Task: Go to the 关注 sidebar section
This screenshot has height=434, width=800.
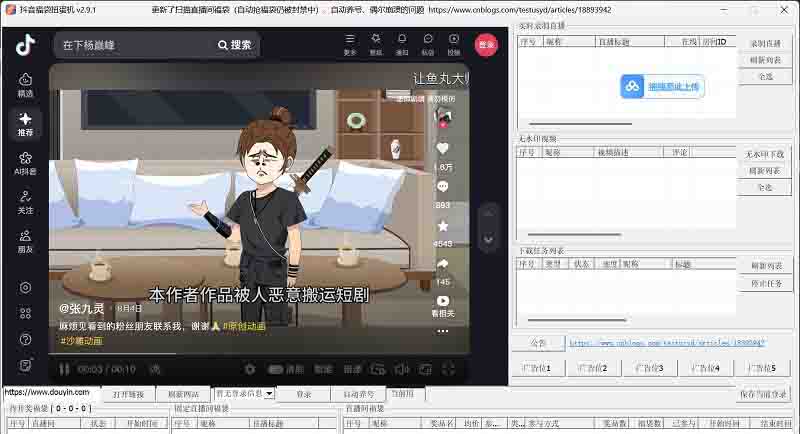Action: (x=25, y=202)
